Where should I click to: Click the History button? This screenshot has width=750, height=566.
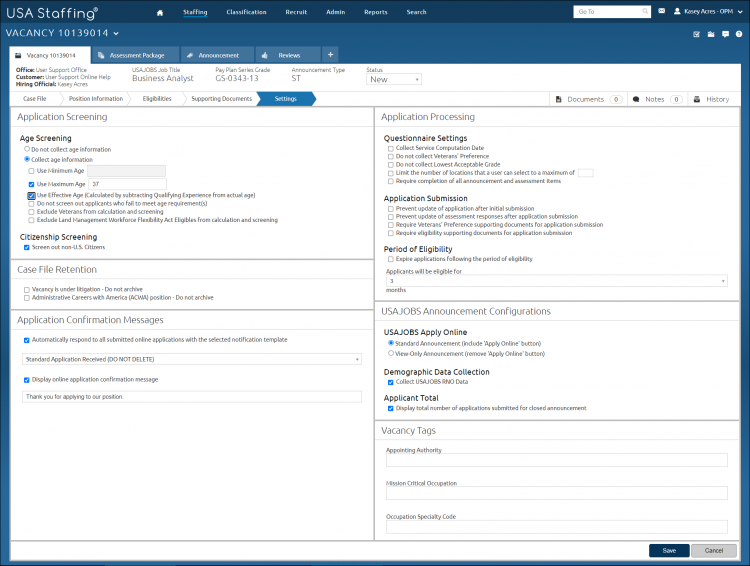712,99
